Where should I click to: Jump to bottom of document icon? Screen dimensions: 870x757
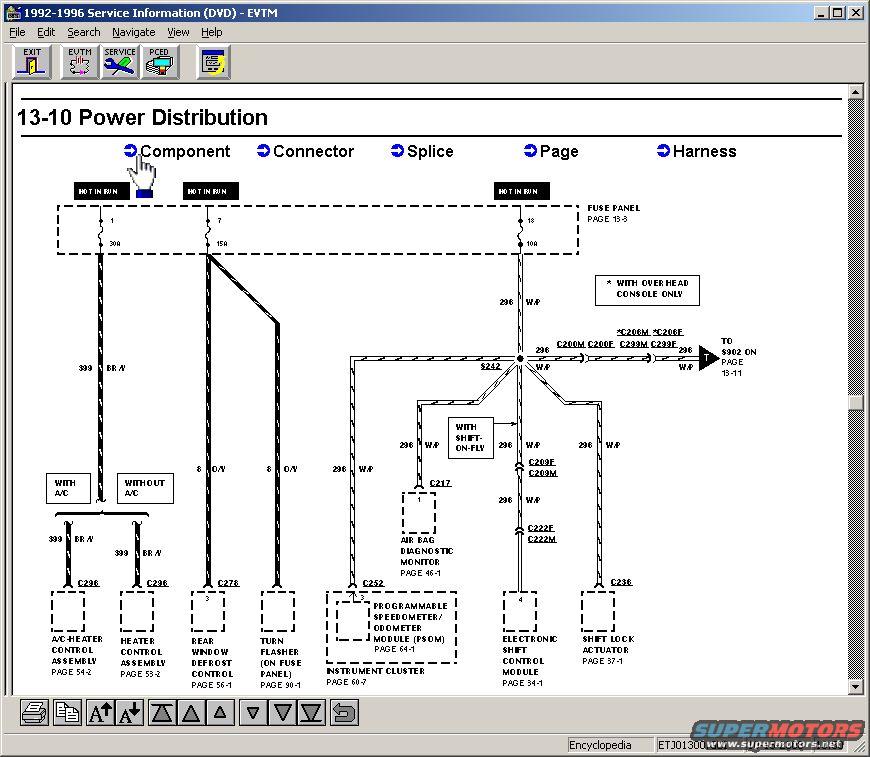coord(312,712)
